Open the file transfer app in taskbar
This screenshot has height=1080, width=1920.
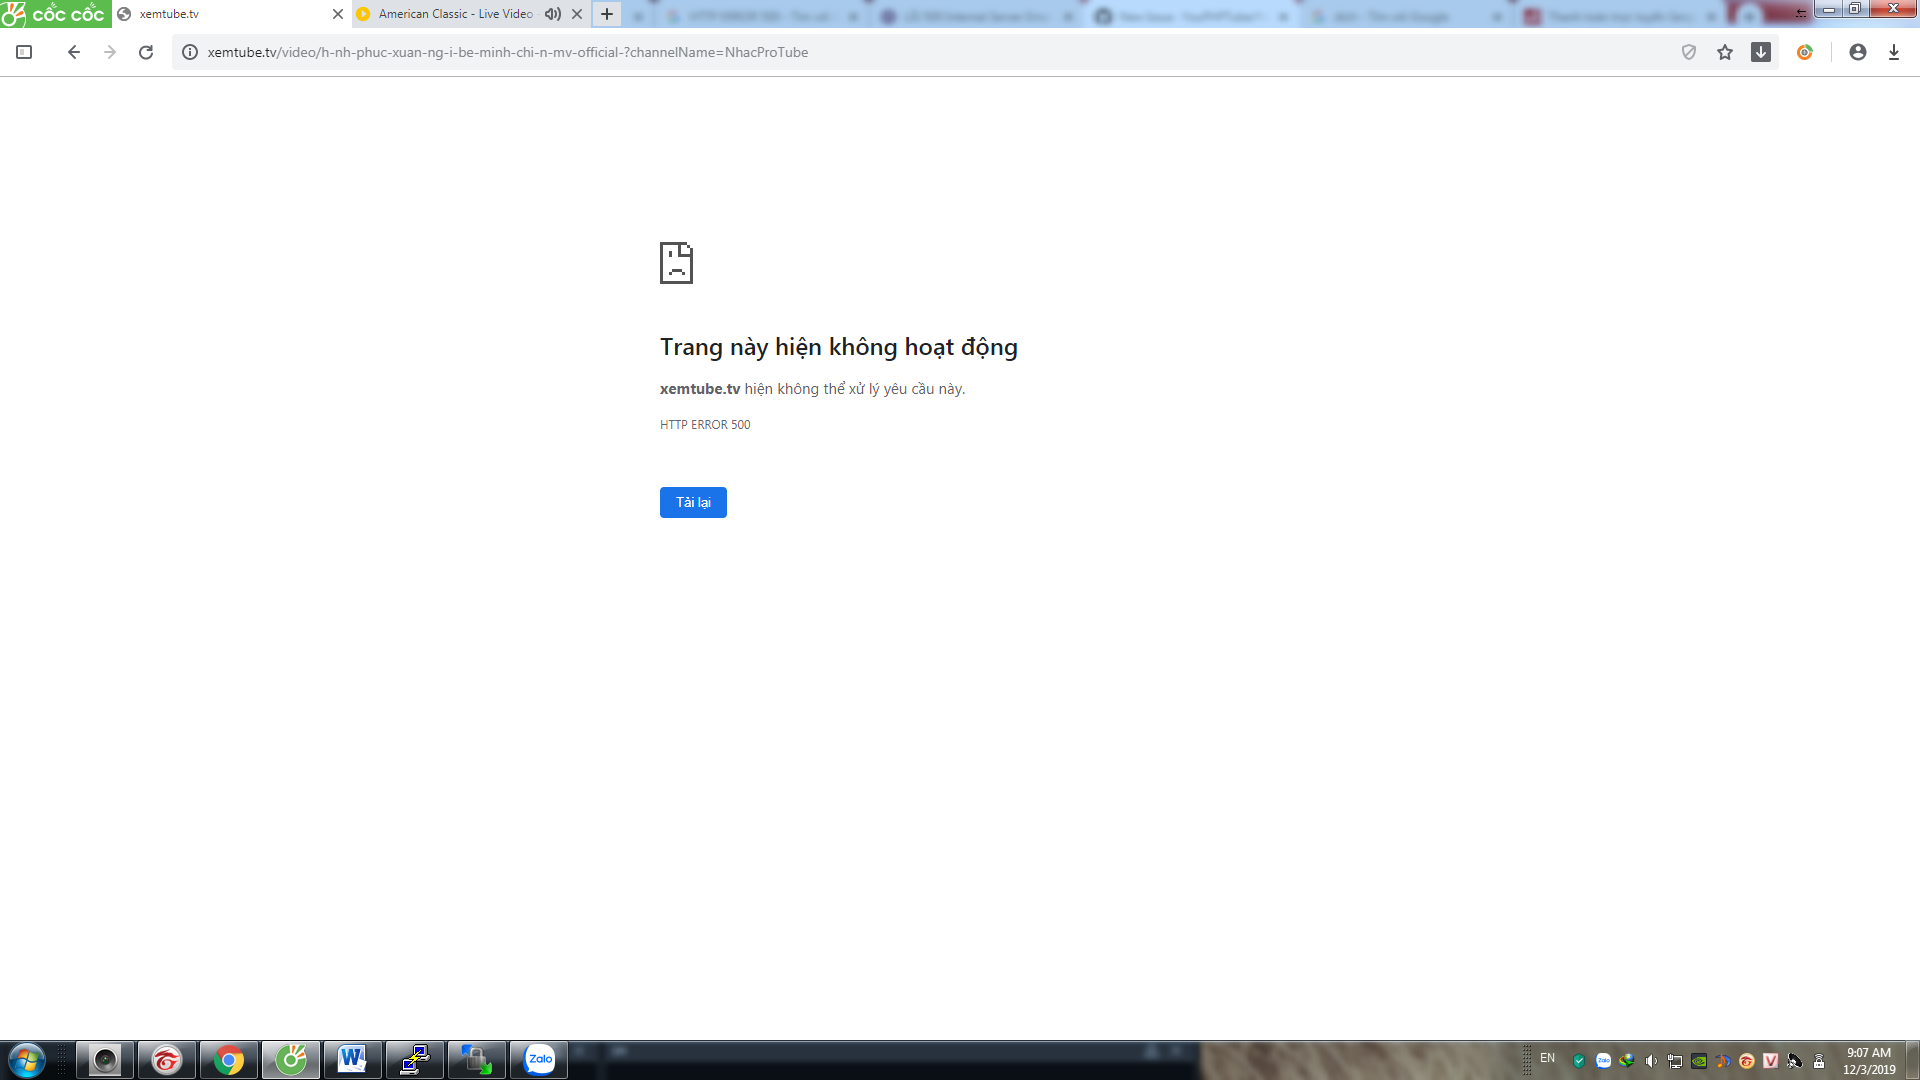pos(477,1060)
